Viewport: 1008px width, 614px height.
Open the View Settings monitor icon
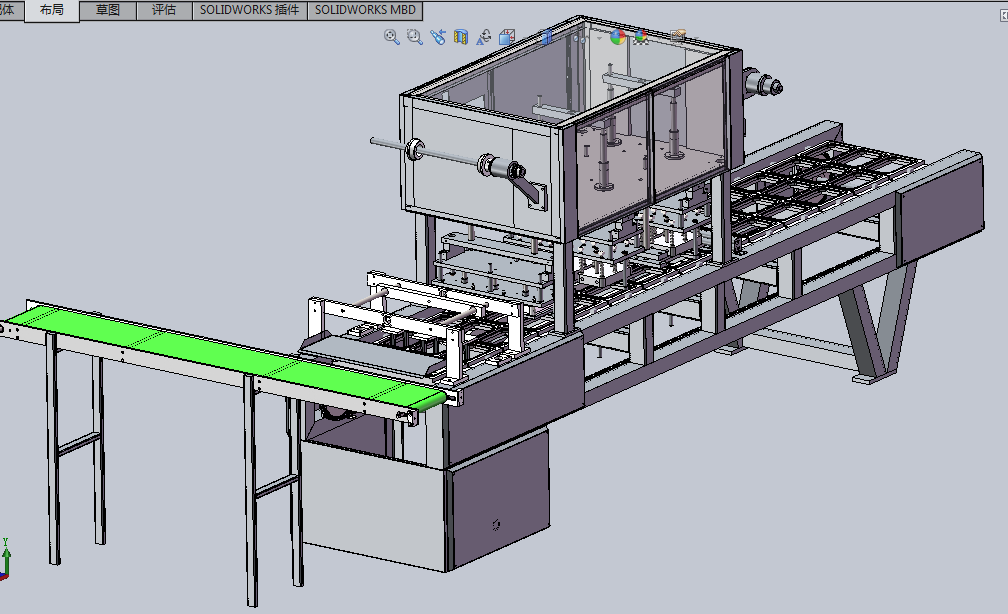[678, 37]
